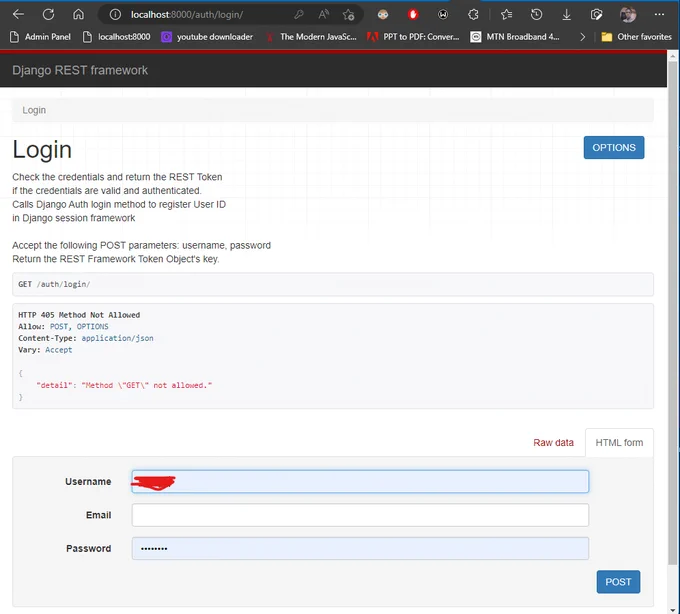Click the "GET /auth/login/" request line
Image resolution: width=680 pixels, height=614 pixels.
point(54,284)
